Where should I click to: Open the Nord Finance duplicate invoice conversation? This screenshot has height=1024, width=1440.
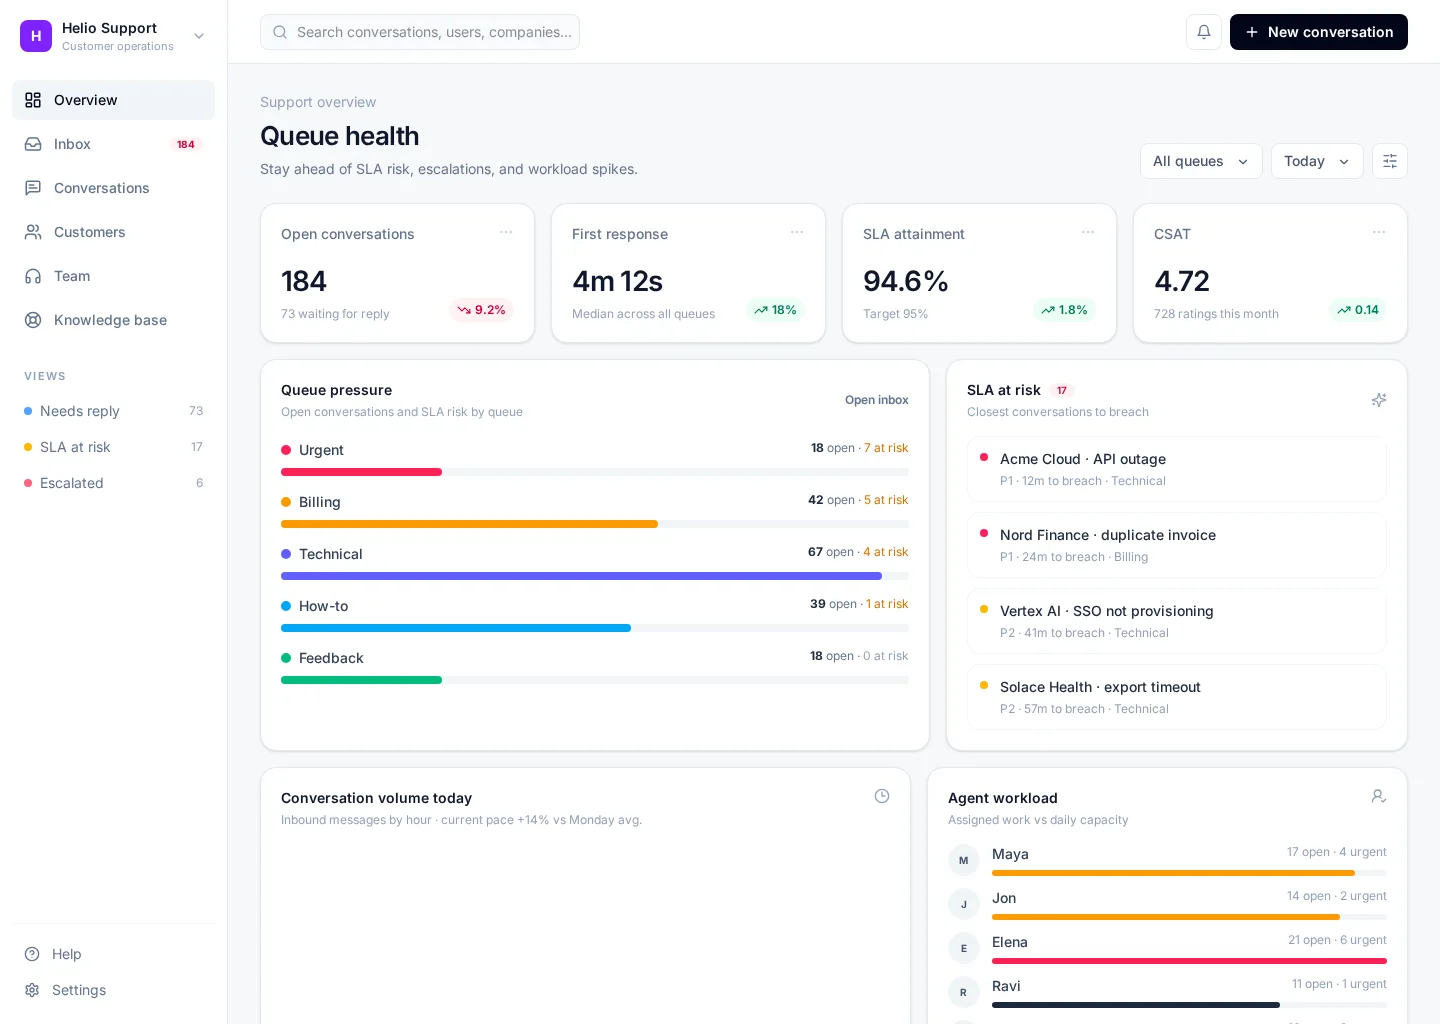[x=1177, y=545]
